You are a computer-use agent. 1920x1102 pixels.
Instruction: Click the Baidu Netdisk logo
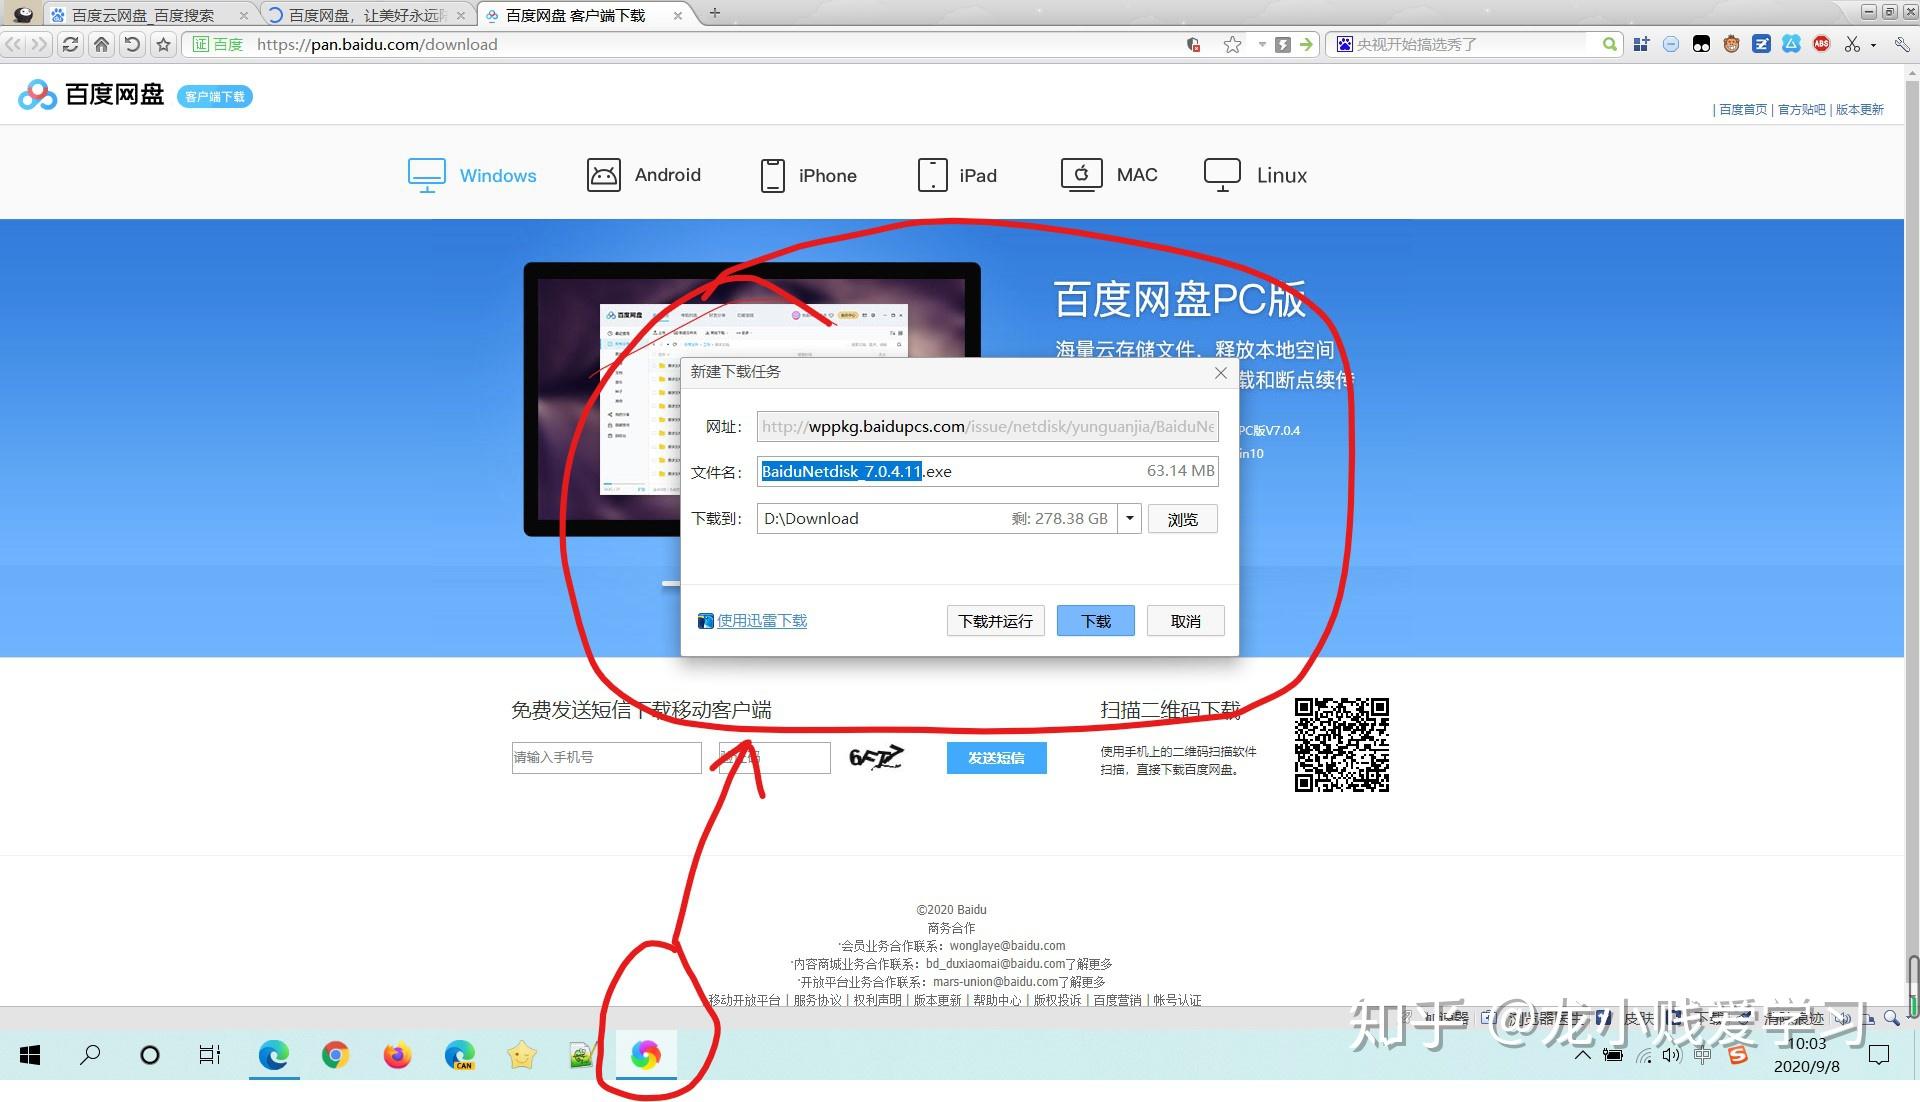click(x=91, y=95)
